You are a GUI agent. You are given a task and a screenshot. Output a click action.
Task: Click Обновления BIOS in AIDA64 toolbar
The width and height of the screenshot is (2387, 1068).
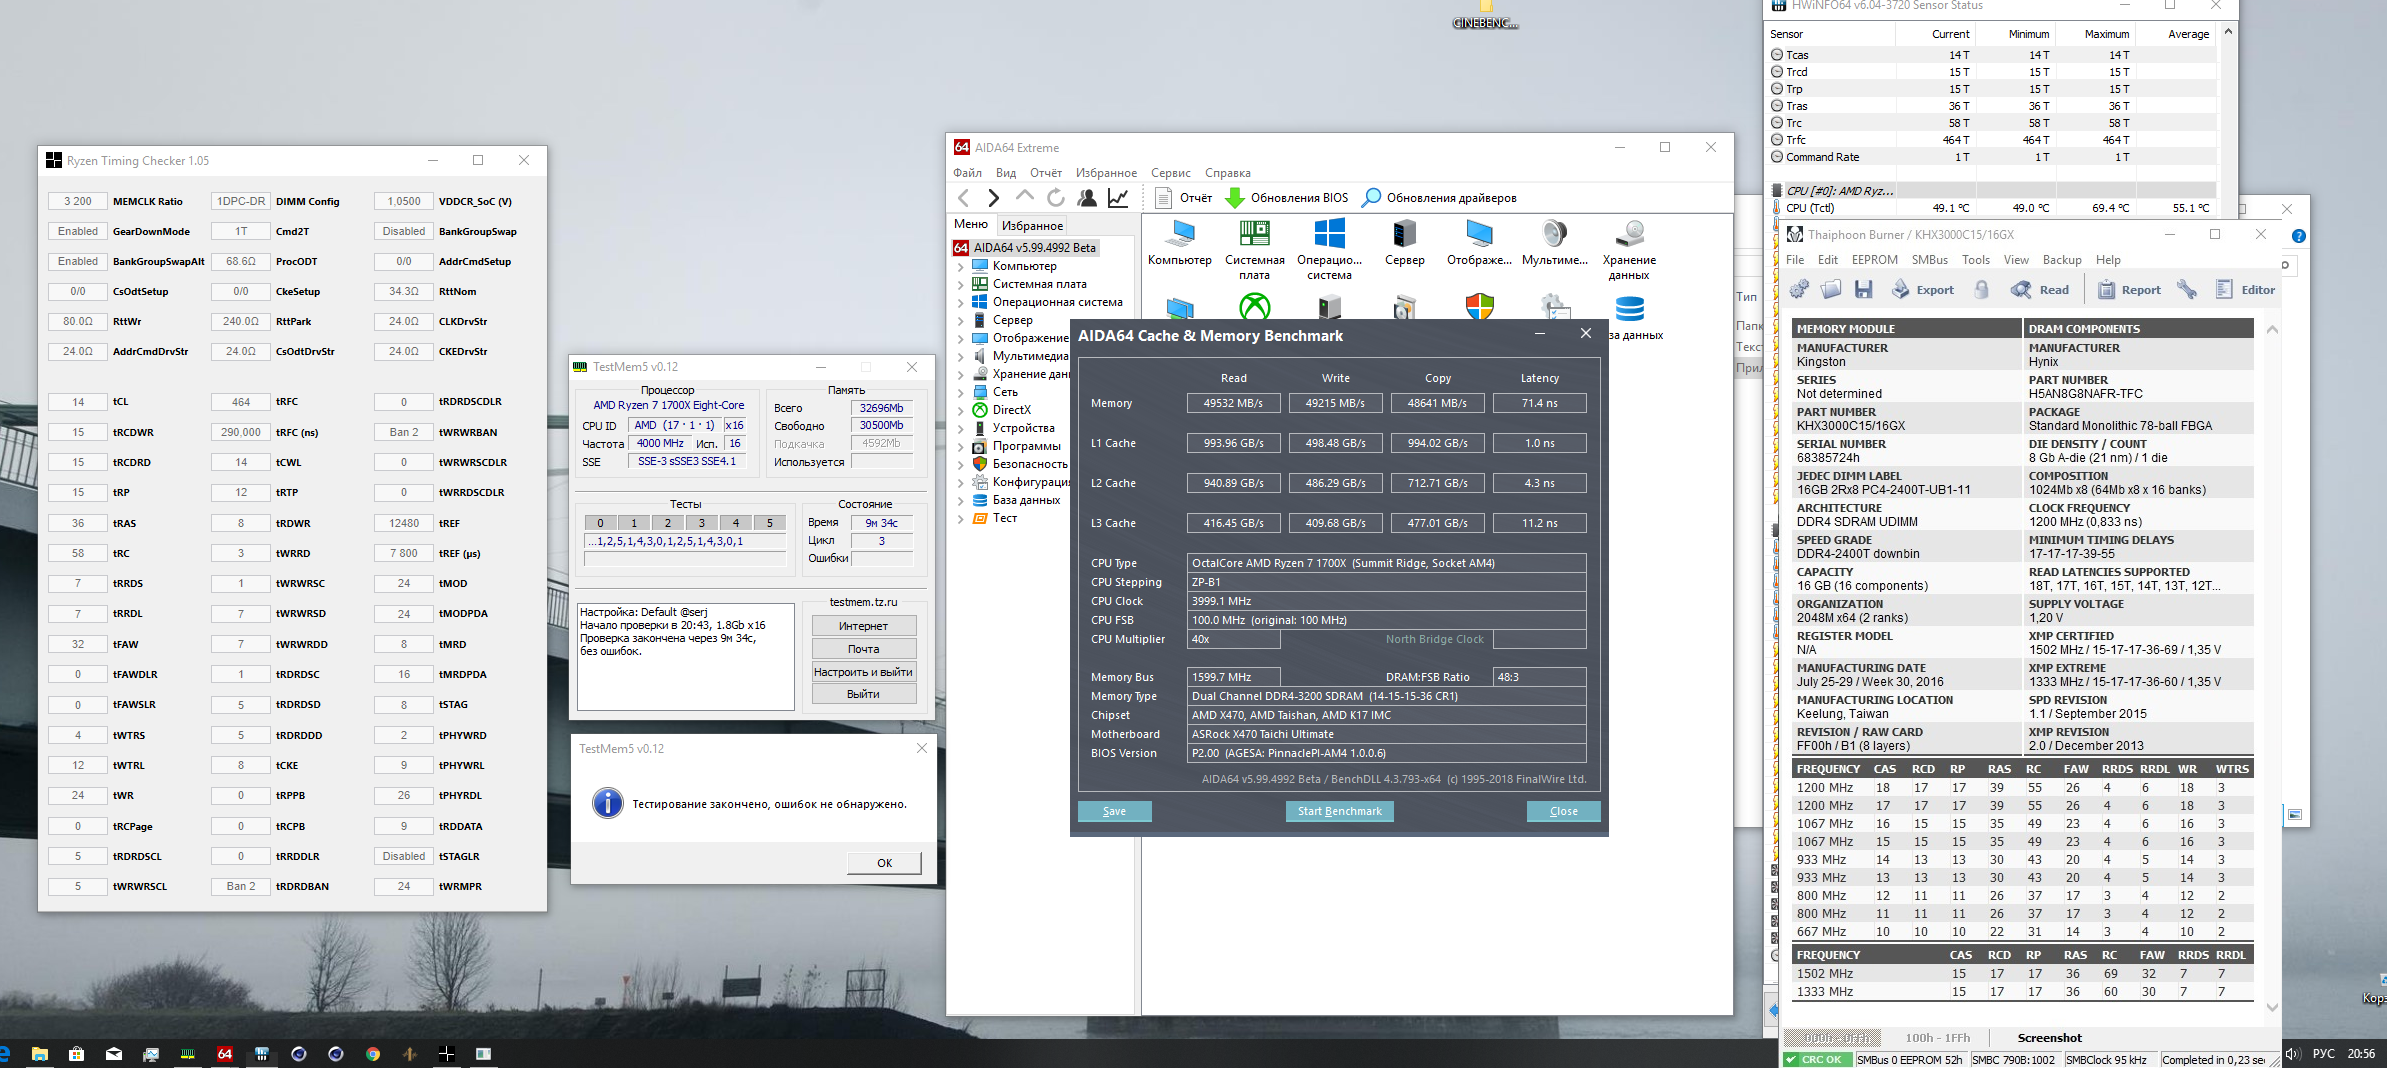click(x=1287, y=198)
